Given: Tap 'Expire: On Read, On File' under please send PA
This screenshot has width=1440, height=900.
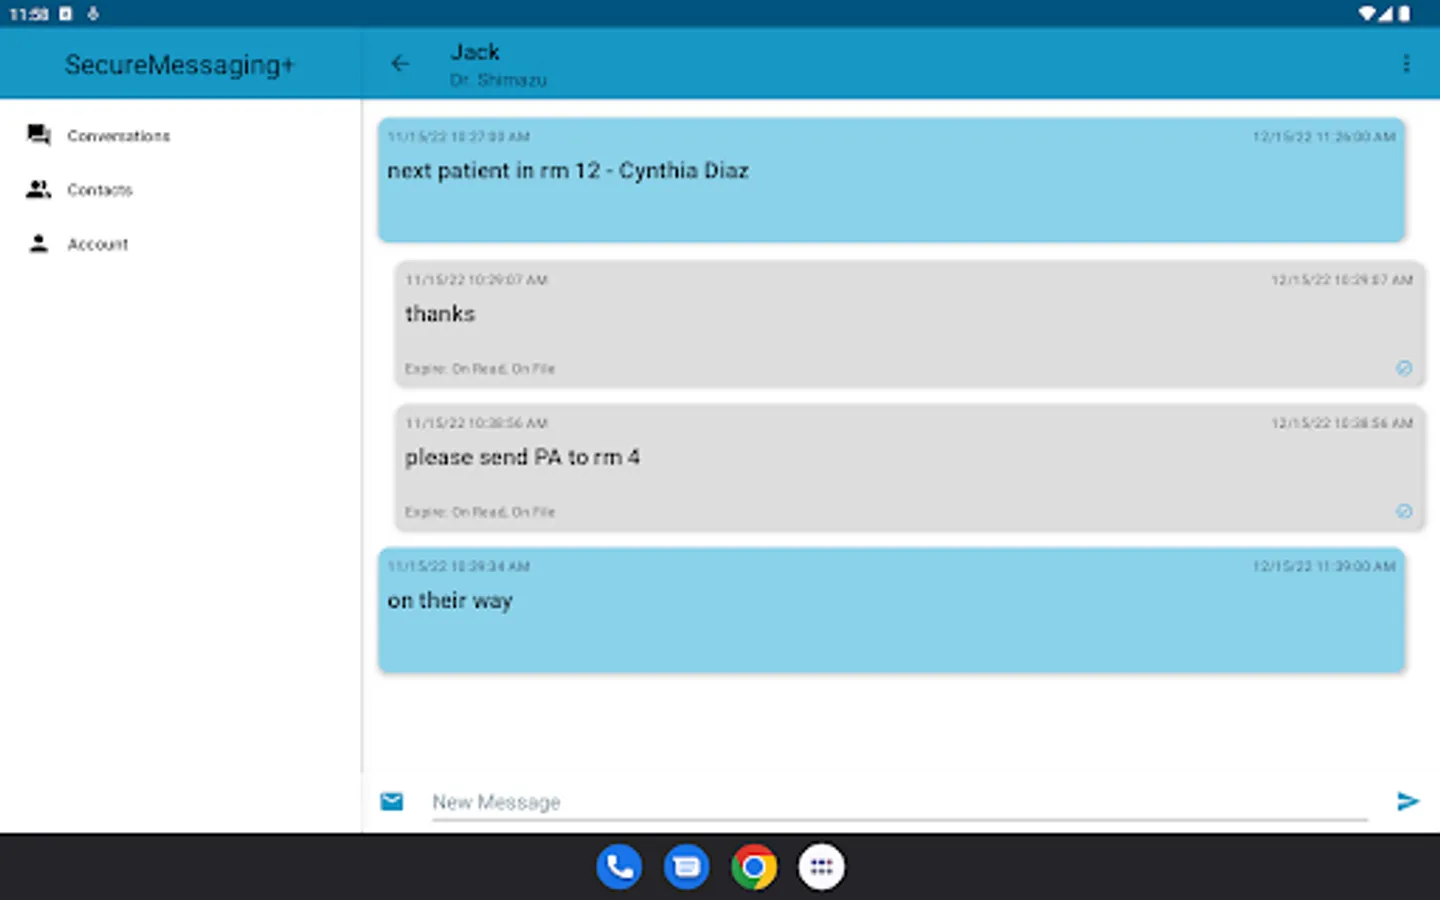Looking at the screenshot, I should [480, 512].
